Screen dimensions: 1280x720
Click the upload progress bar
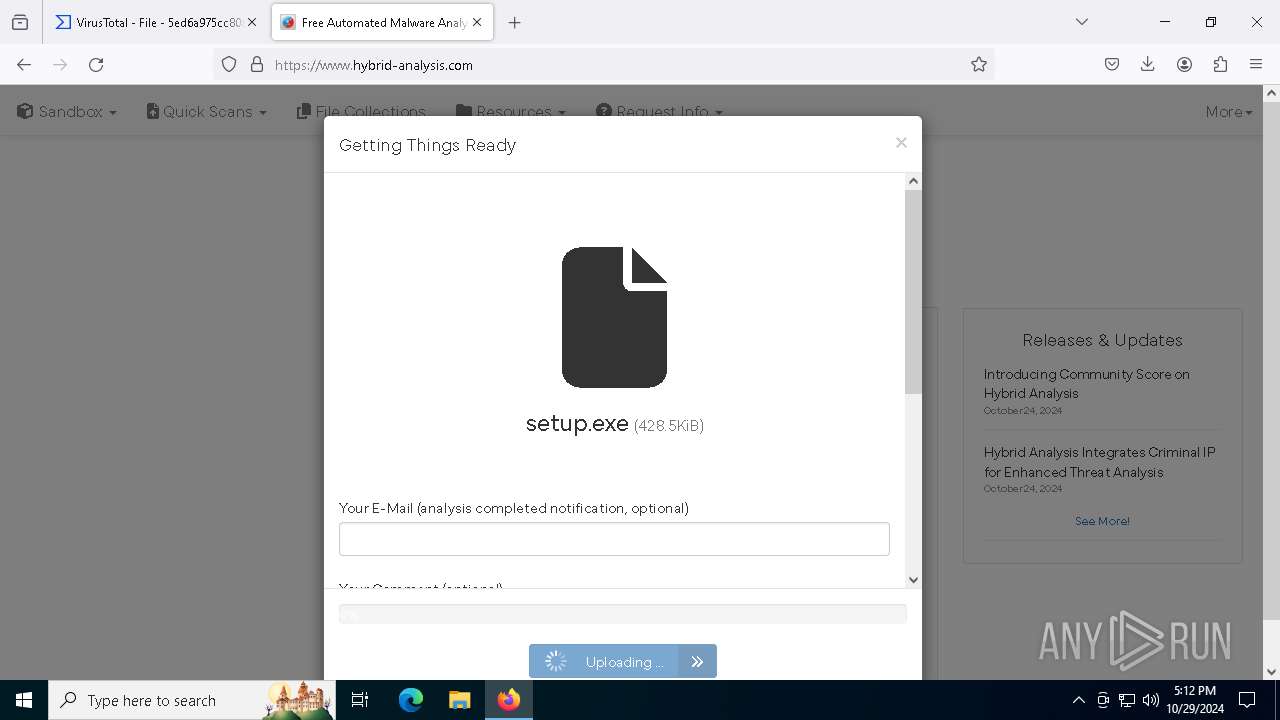(623, 614)
